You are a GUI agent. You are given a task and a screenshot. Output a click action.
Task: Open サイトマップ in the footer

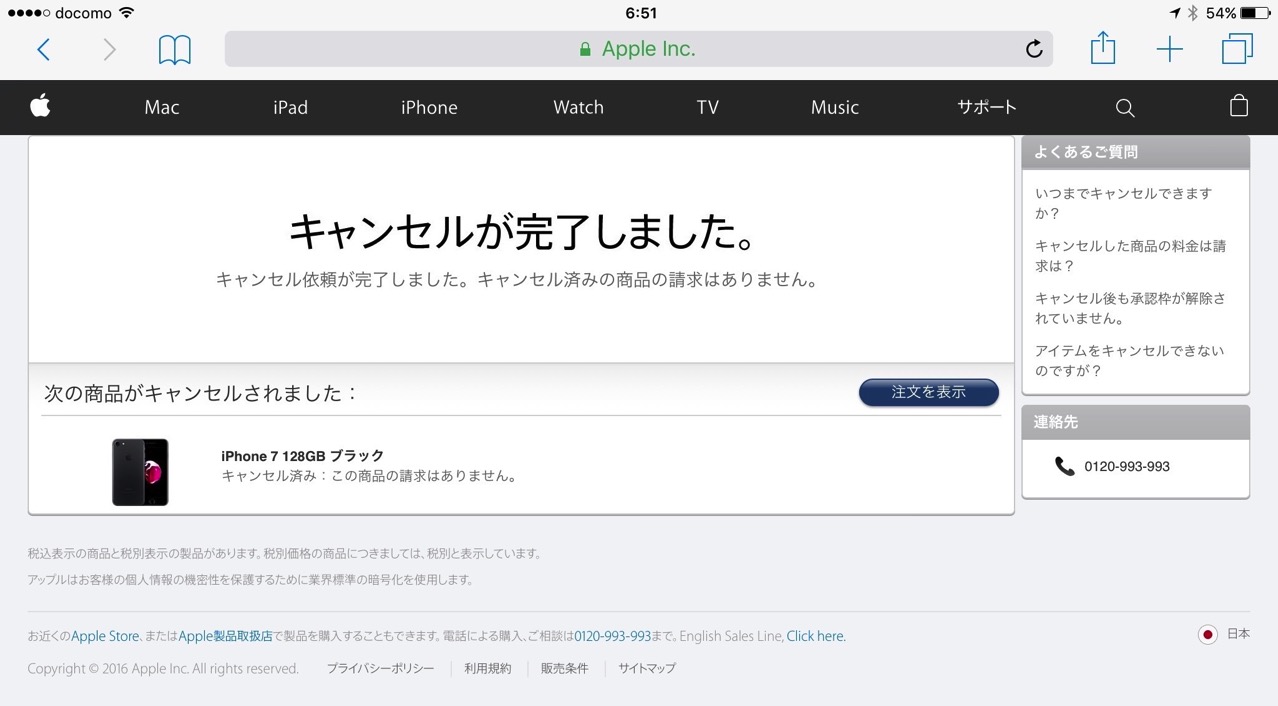pyautogui.click(x=647, y=668)
